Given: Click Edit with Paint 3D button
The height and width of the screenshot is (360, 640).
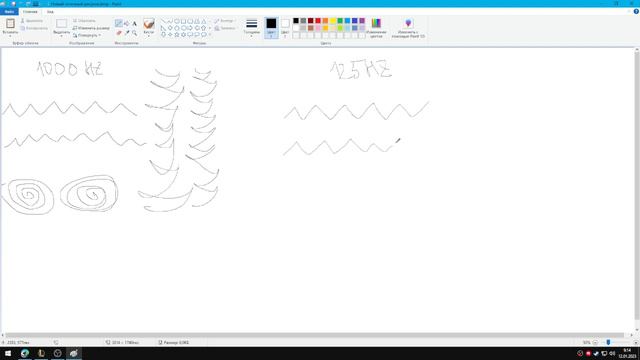Looking at the screenshot, I should coord(408,27).
